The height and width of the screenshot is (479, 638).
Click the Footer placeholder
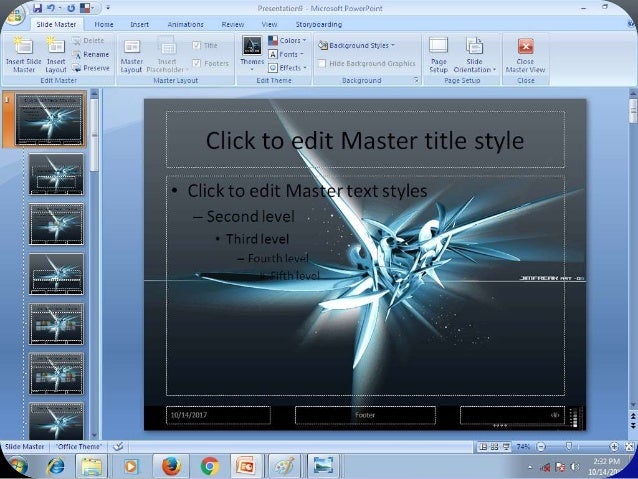tap(365, 415)
